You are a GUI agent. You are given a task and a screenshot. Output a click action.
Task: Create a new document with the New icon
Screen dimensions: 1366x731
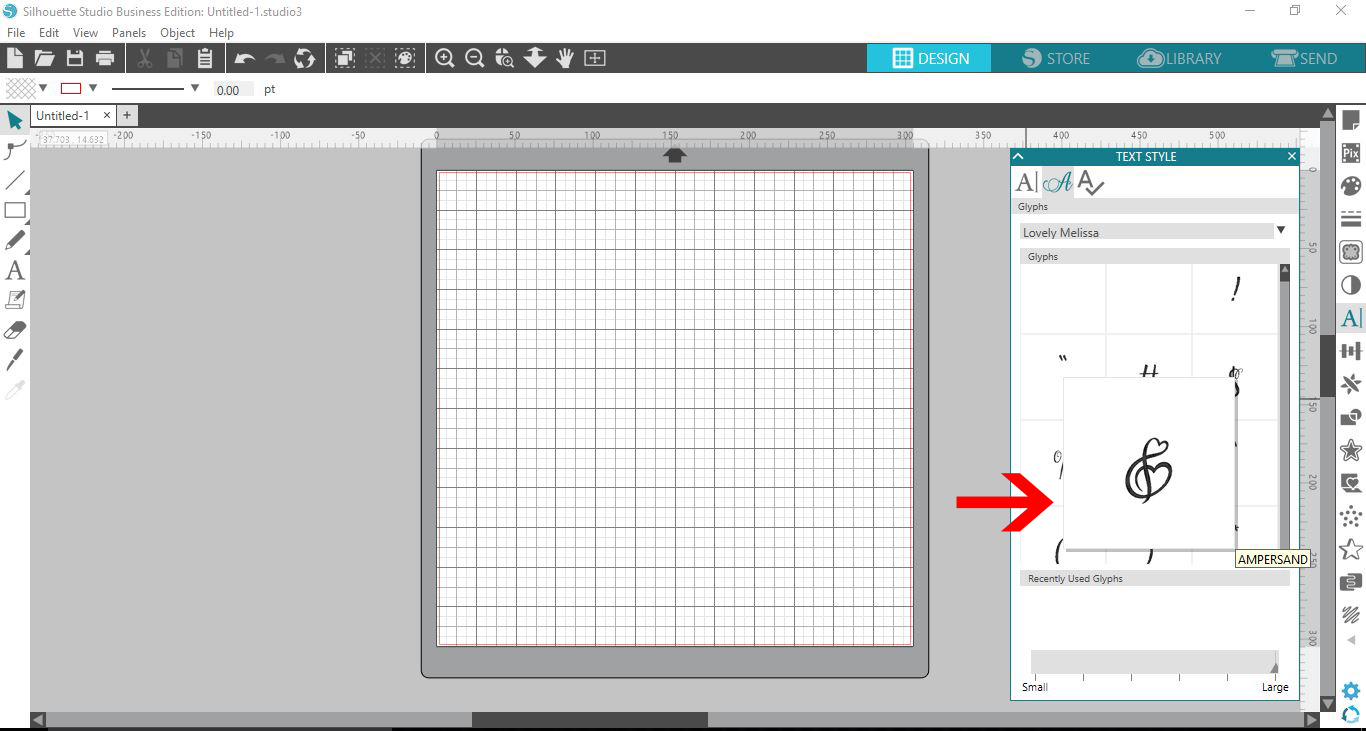(15, 58)
